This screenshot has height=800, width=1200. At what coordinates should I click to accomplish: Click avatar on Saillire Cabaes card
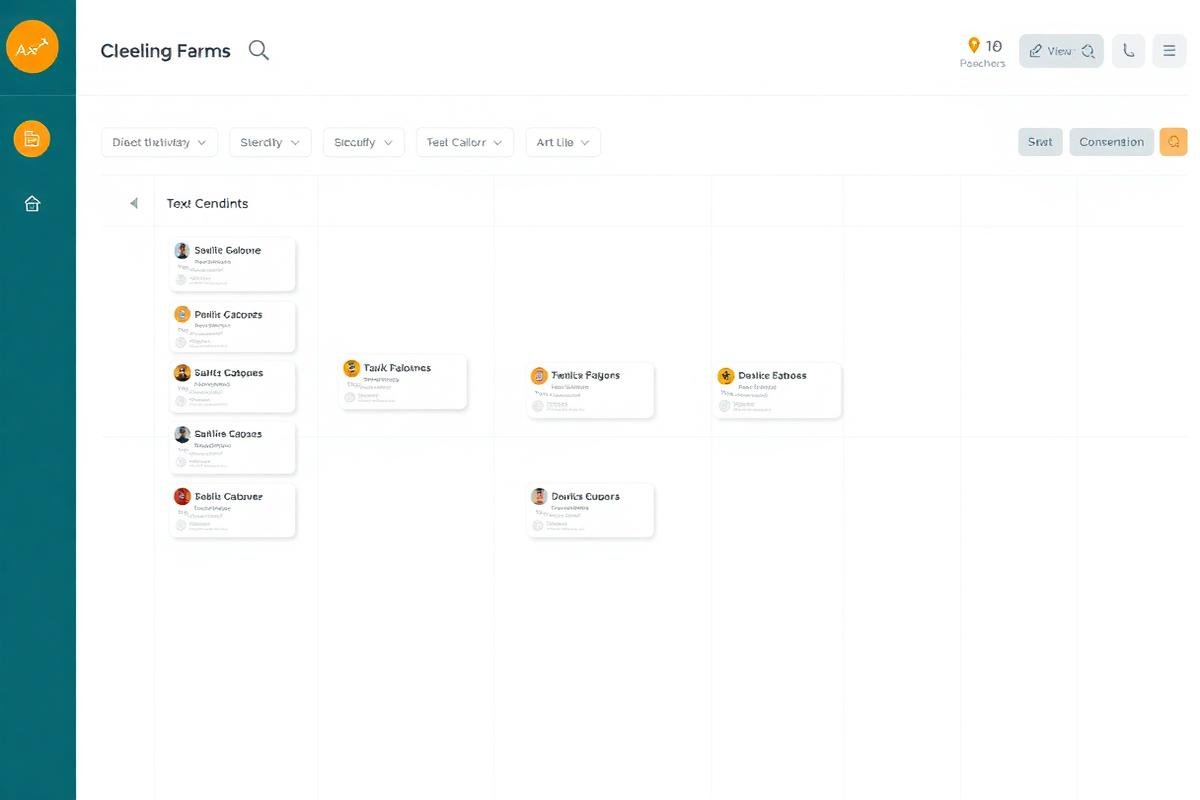182,434
